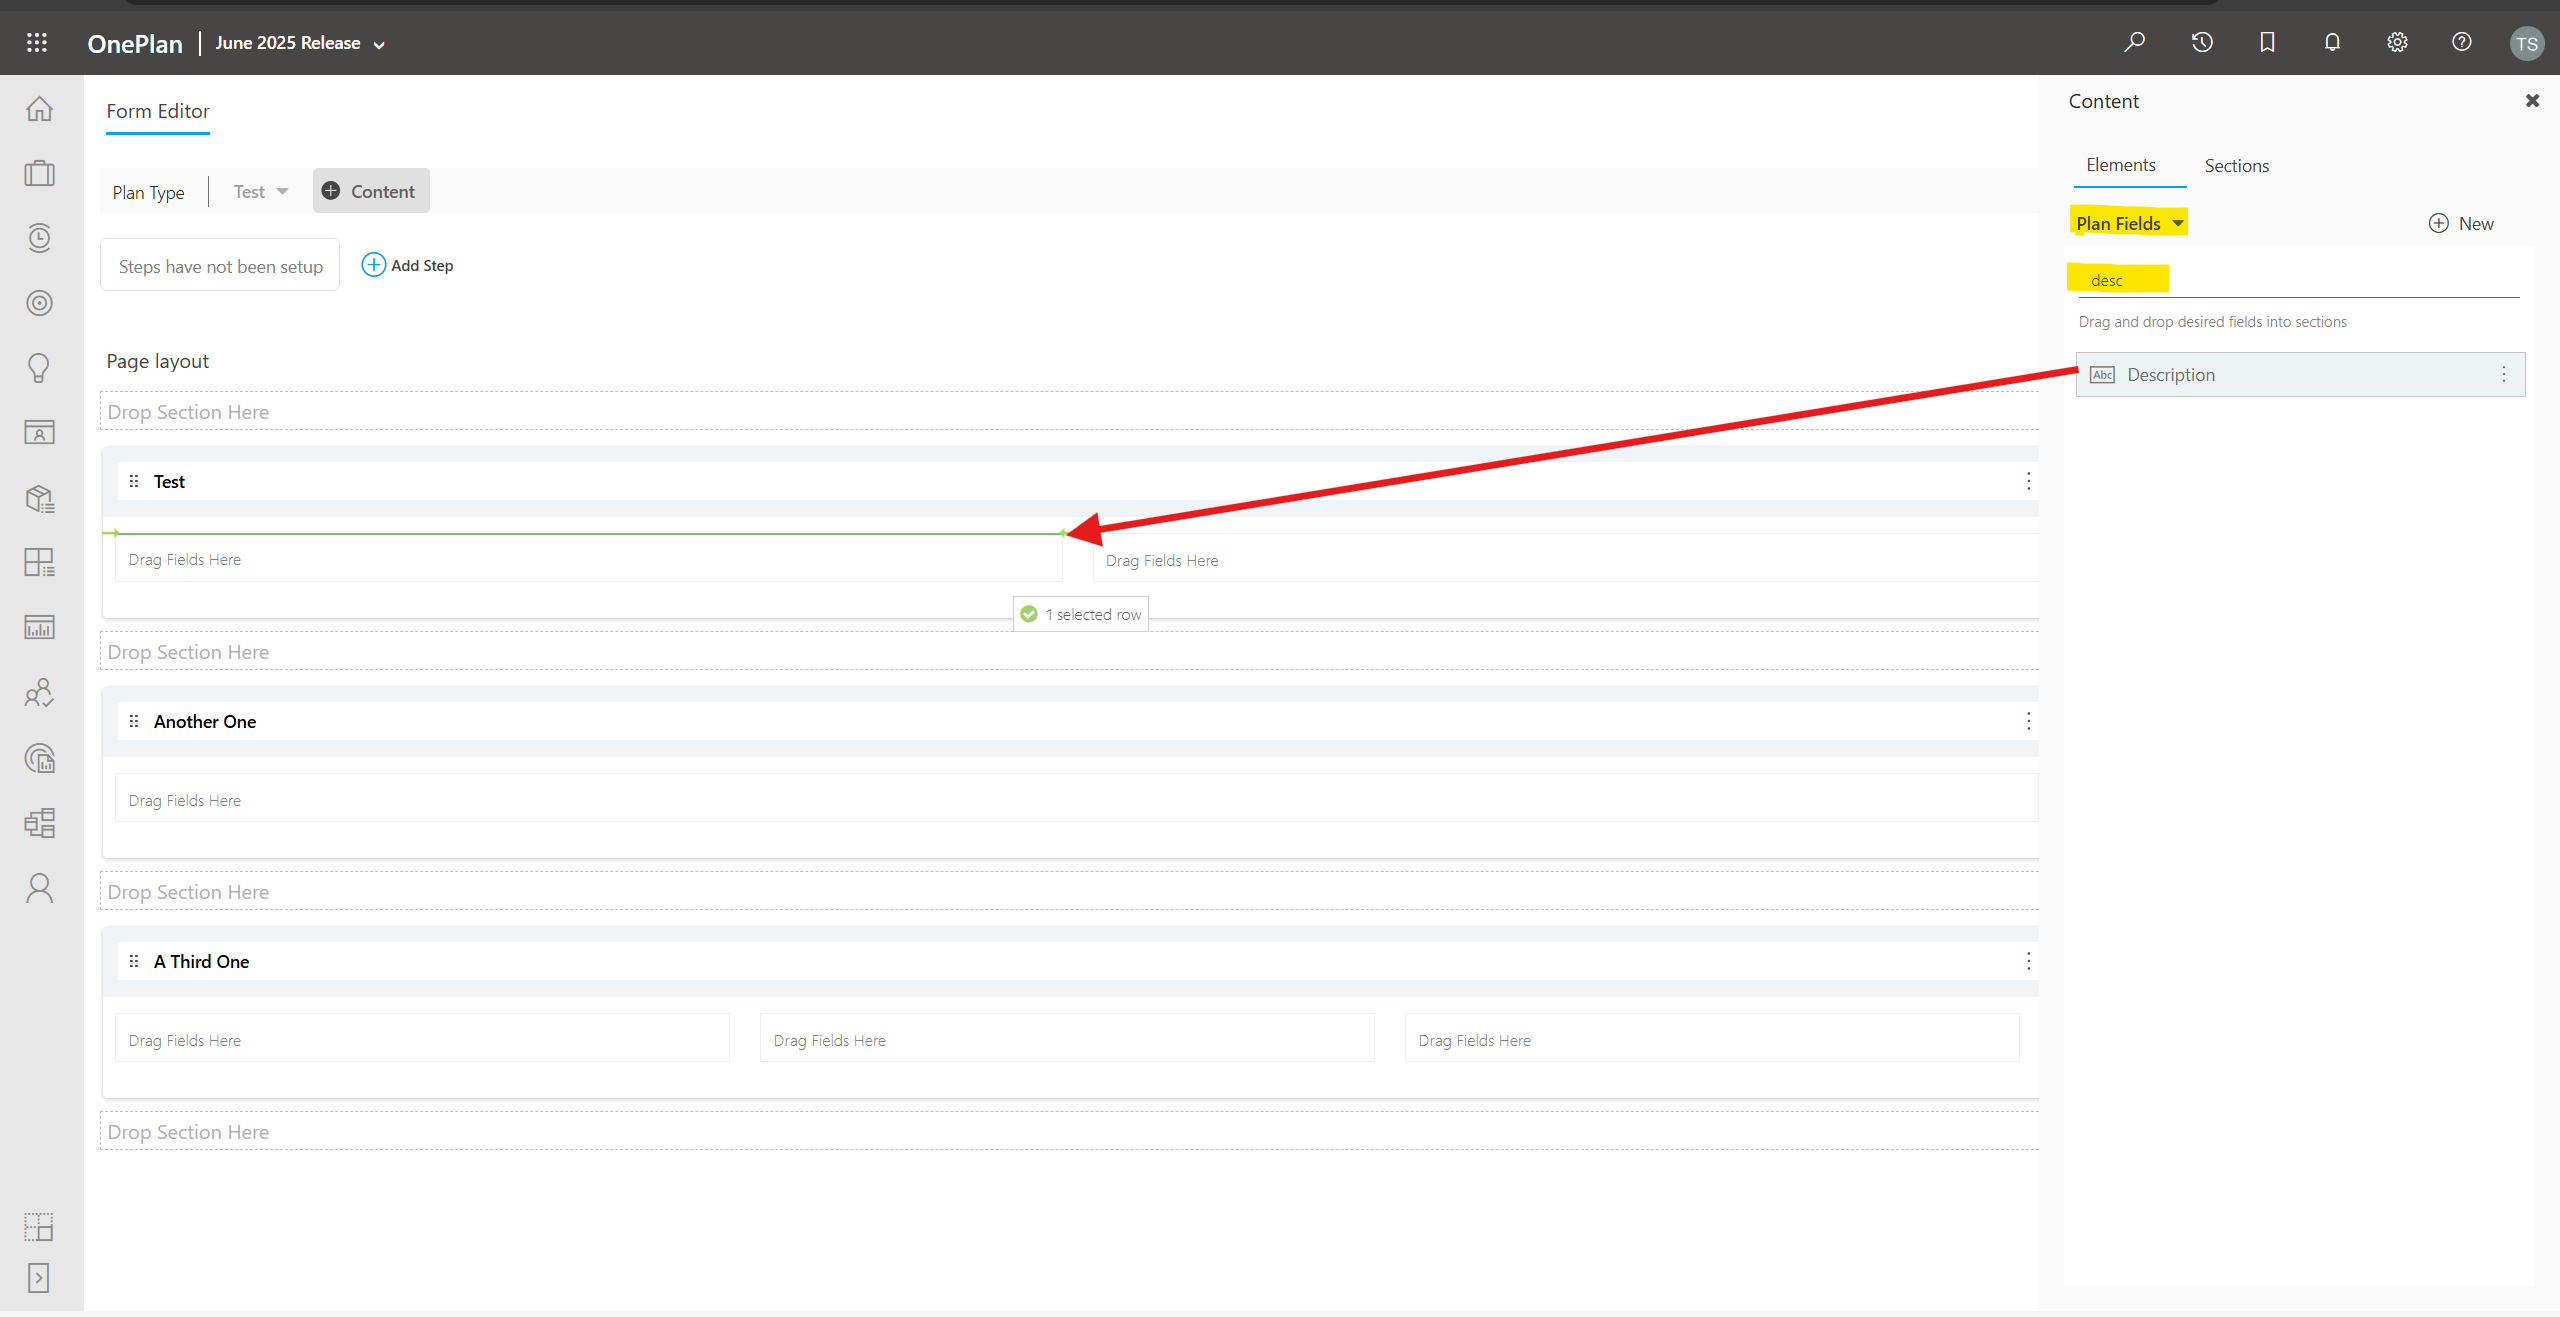The image size is (2560, 1317).
Task: Switch to the Elements tab
Action: 2120,165
